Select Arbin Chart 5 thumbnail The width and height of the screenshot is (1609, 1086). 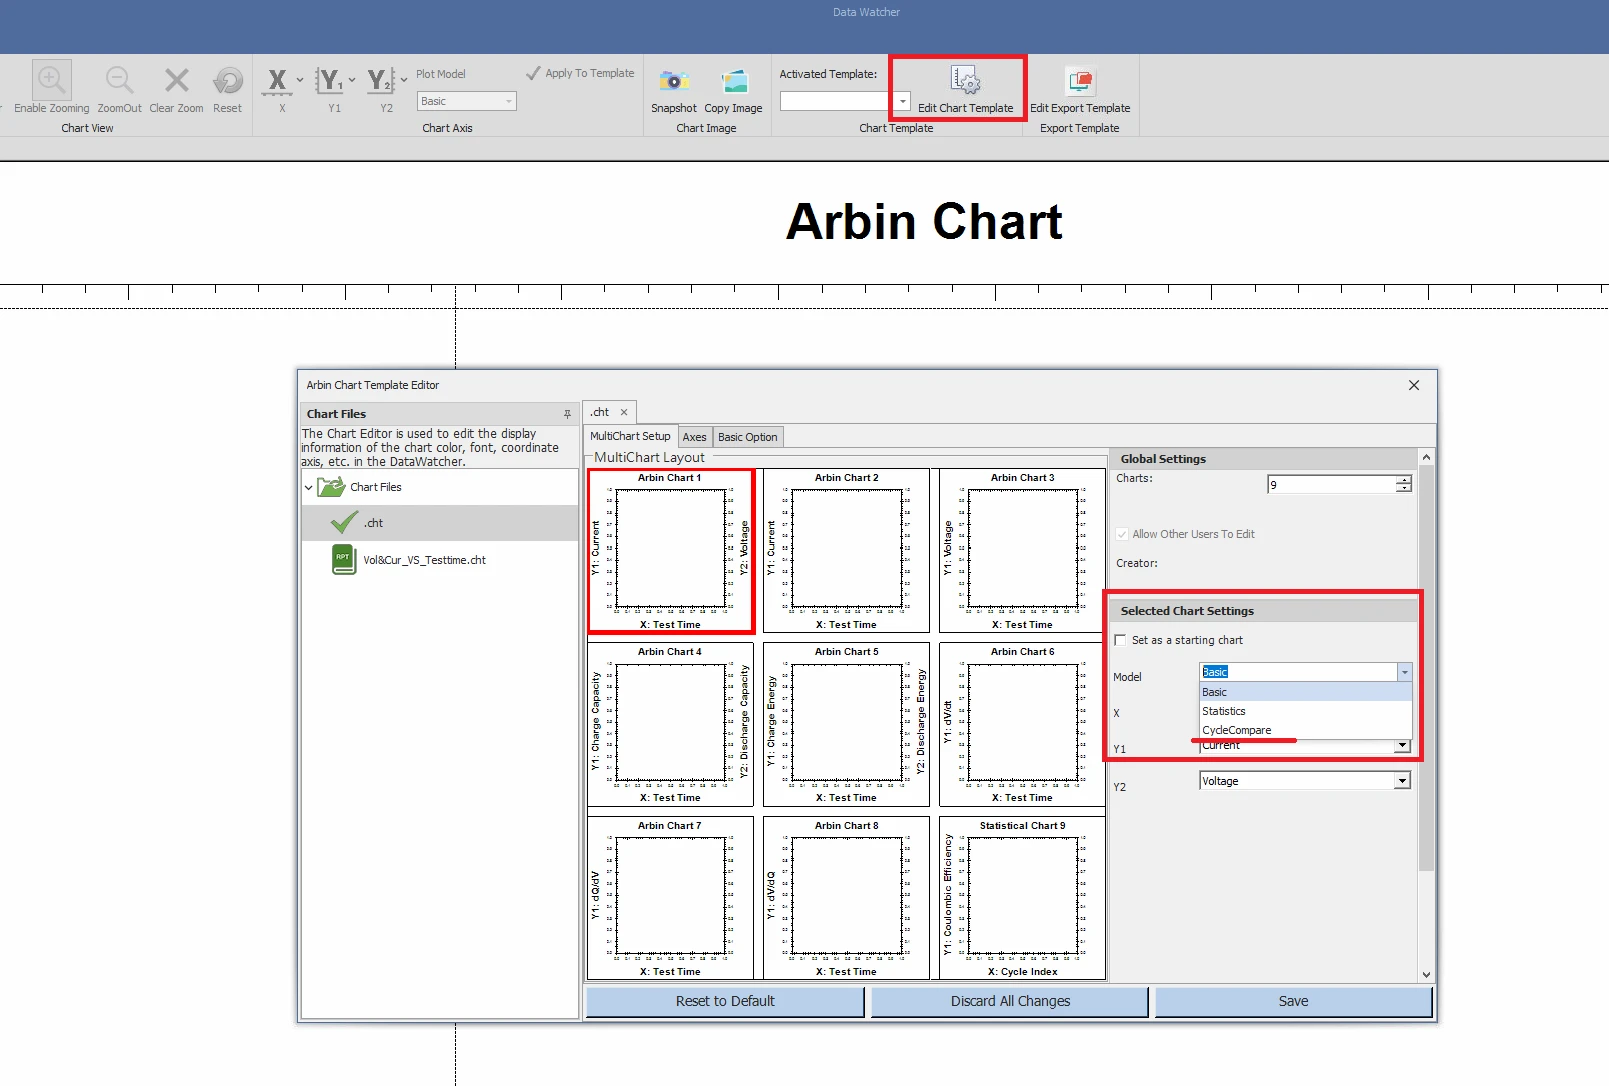point(846,725)
